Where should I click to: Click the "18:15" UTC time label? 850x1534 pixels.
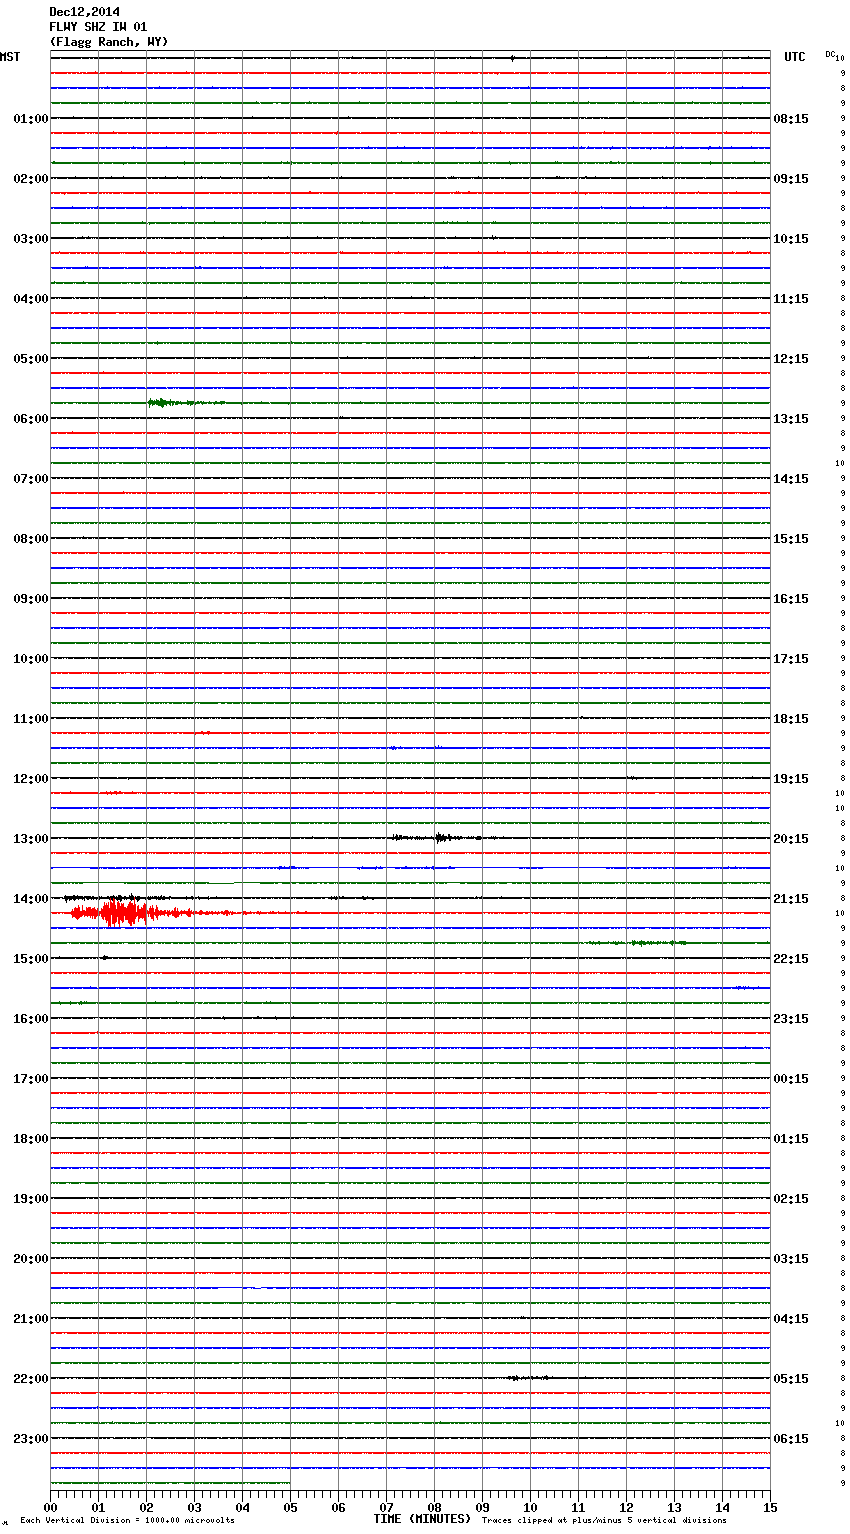(791, 719)
